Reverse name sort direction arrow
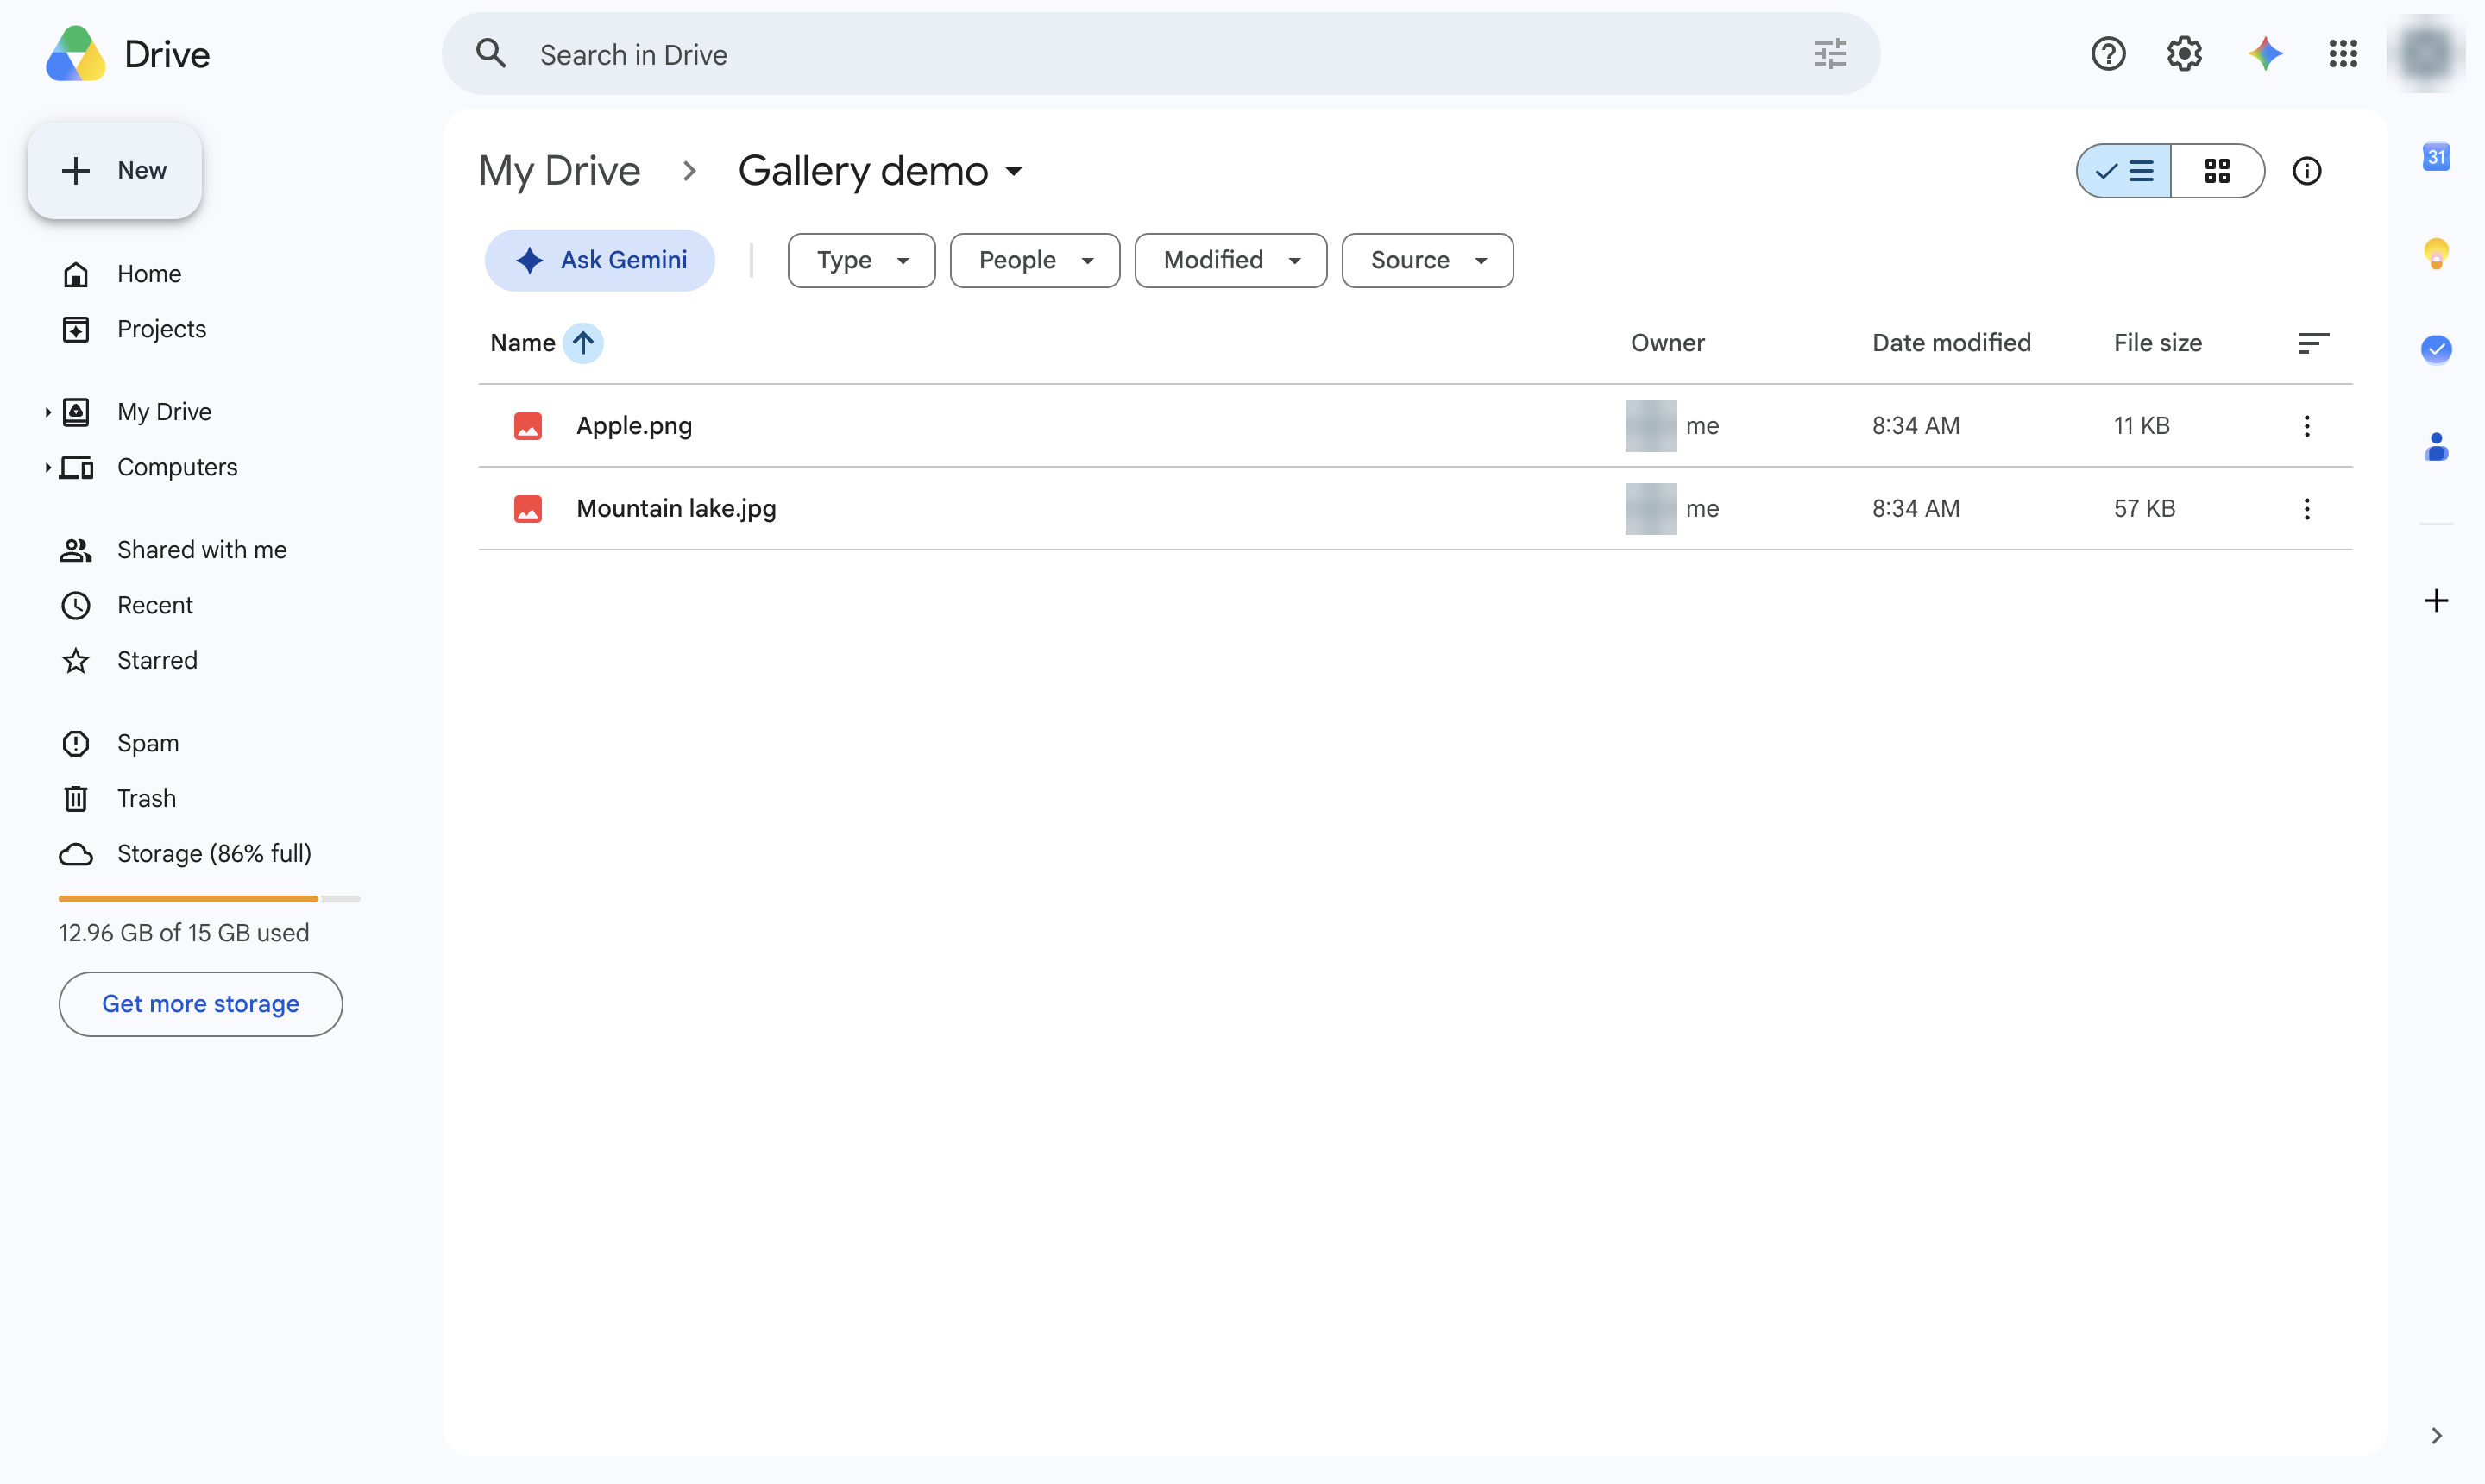Screen dimensions: 2485x1484 click(x=583, y=343)
